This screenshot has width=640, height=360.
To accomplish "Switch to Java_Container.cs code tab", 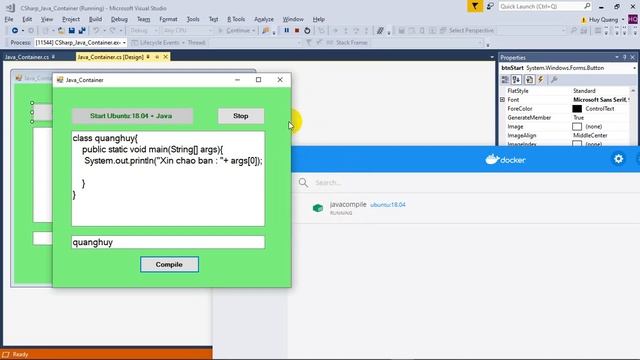I will (27, 57).
